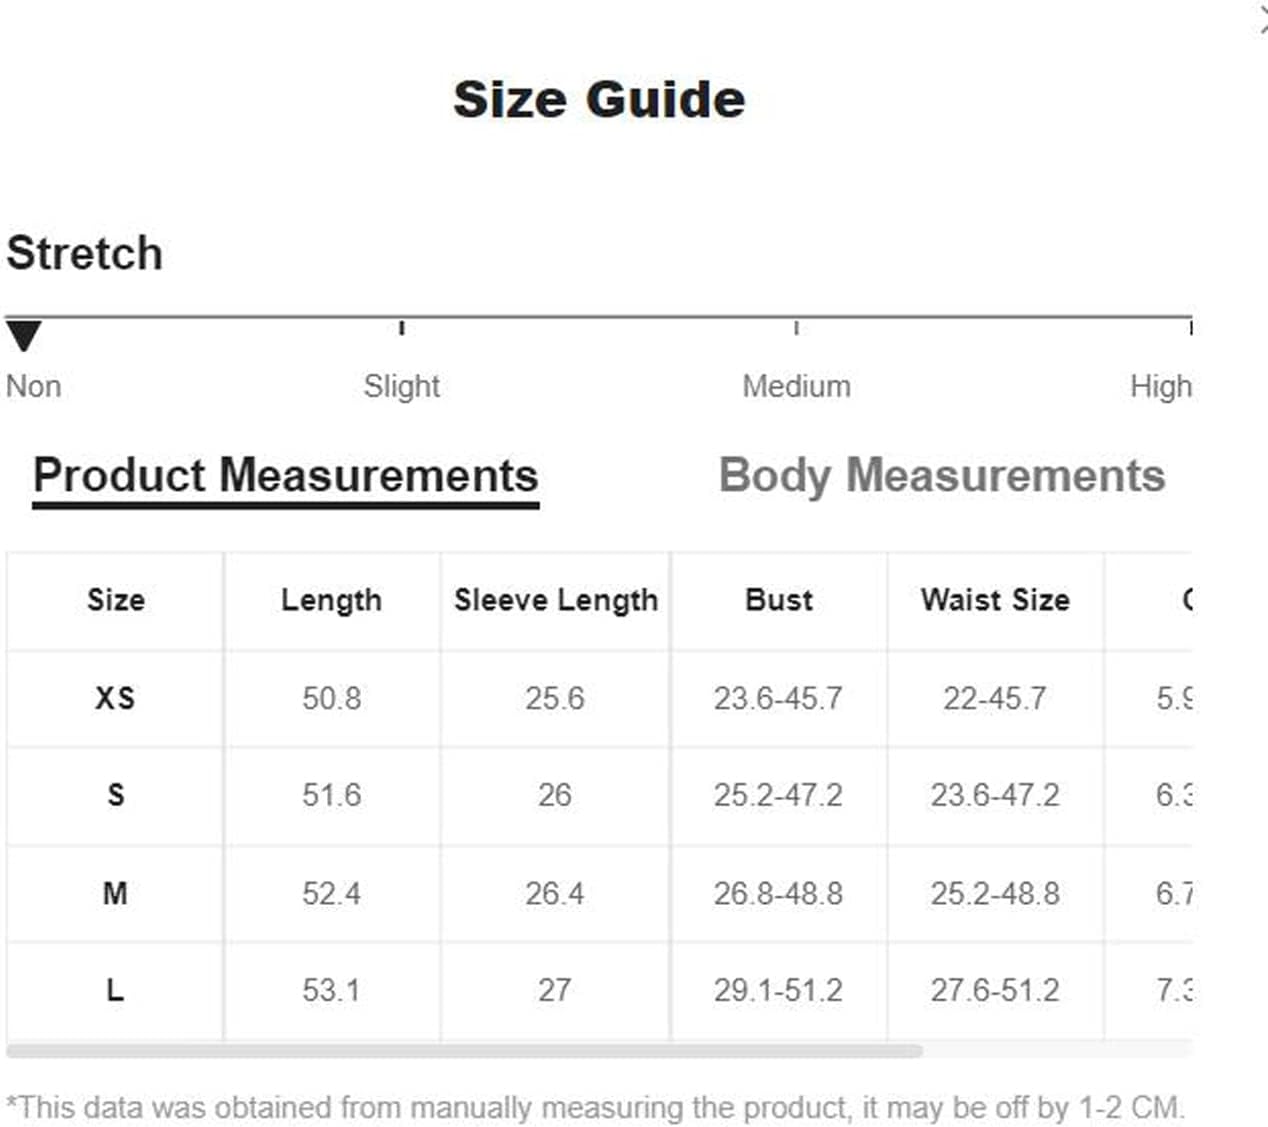The height and width of the screenshot is (1127, 1268).
Task: Click the Non stretch triangle marker
Action: [23, 336]
